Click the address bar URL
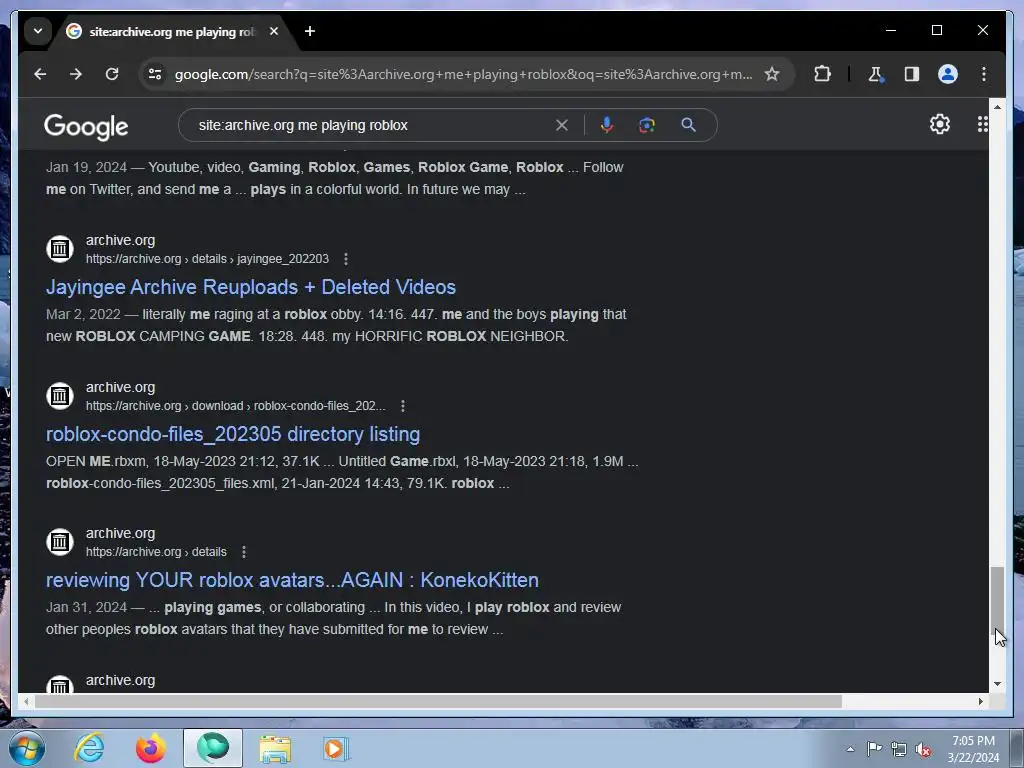This screenshot has height=768, width=1024. pyautogui.click(x=463, y=74)
